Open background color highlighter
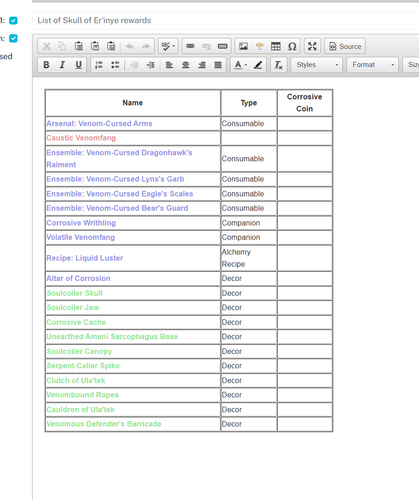Screen dimensions: 419x500 tap(258, 65)
